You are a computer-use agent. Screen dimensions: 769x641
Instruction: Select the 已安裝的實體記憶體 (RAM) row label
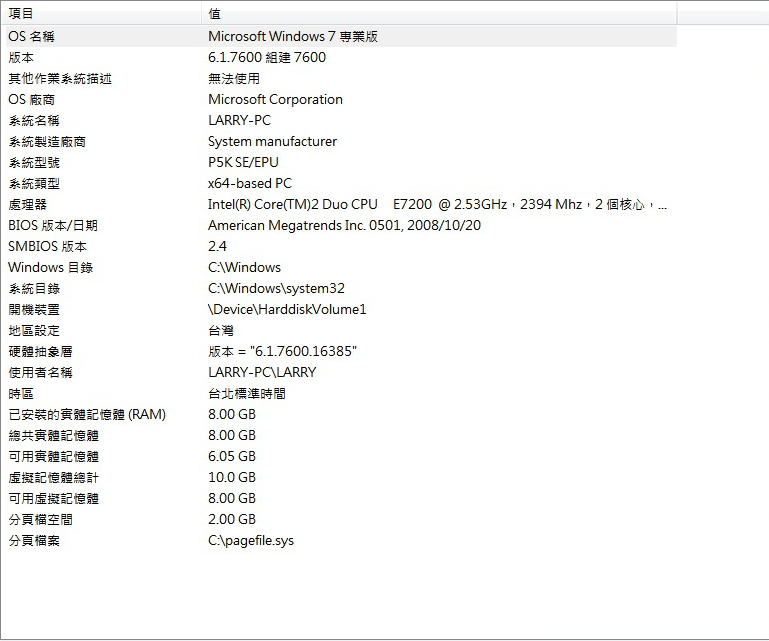pos(87,415)
